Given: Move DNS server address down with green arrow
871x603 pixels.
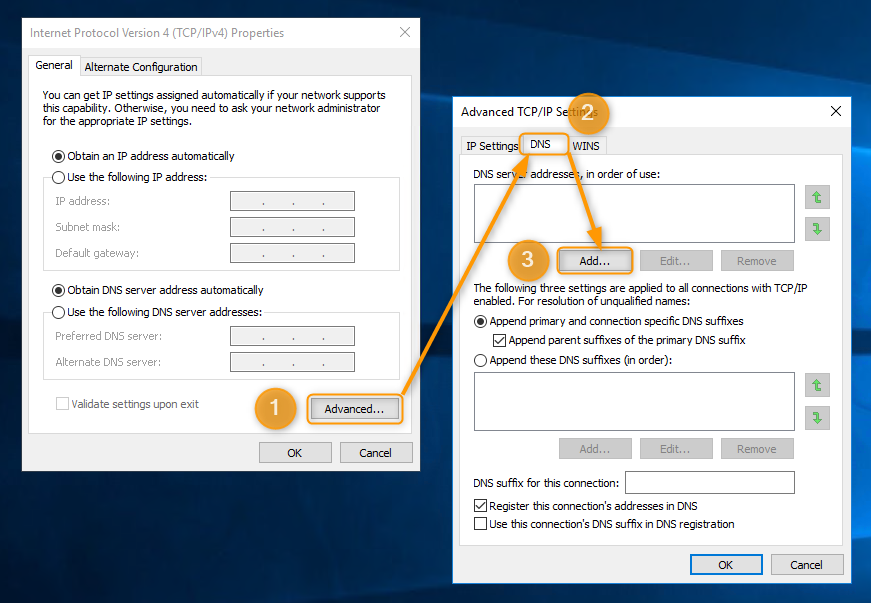Looking at the screenshot, I should [817, 229].
